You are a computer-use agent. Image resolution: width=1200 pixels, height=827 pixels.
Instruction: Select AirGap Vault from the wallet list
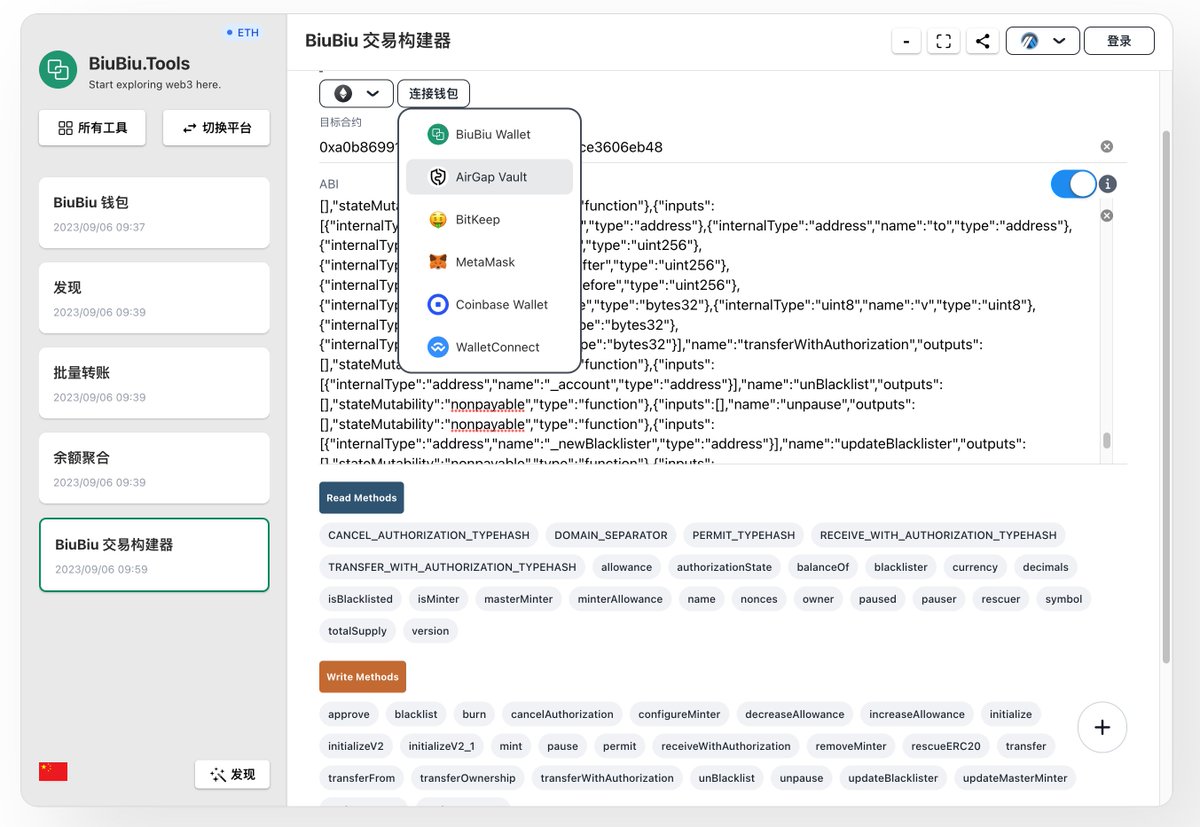(x=489, y=177)
